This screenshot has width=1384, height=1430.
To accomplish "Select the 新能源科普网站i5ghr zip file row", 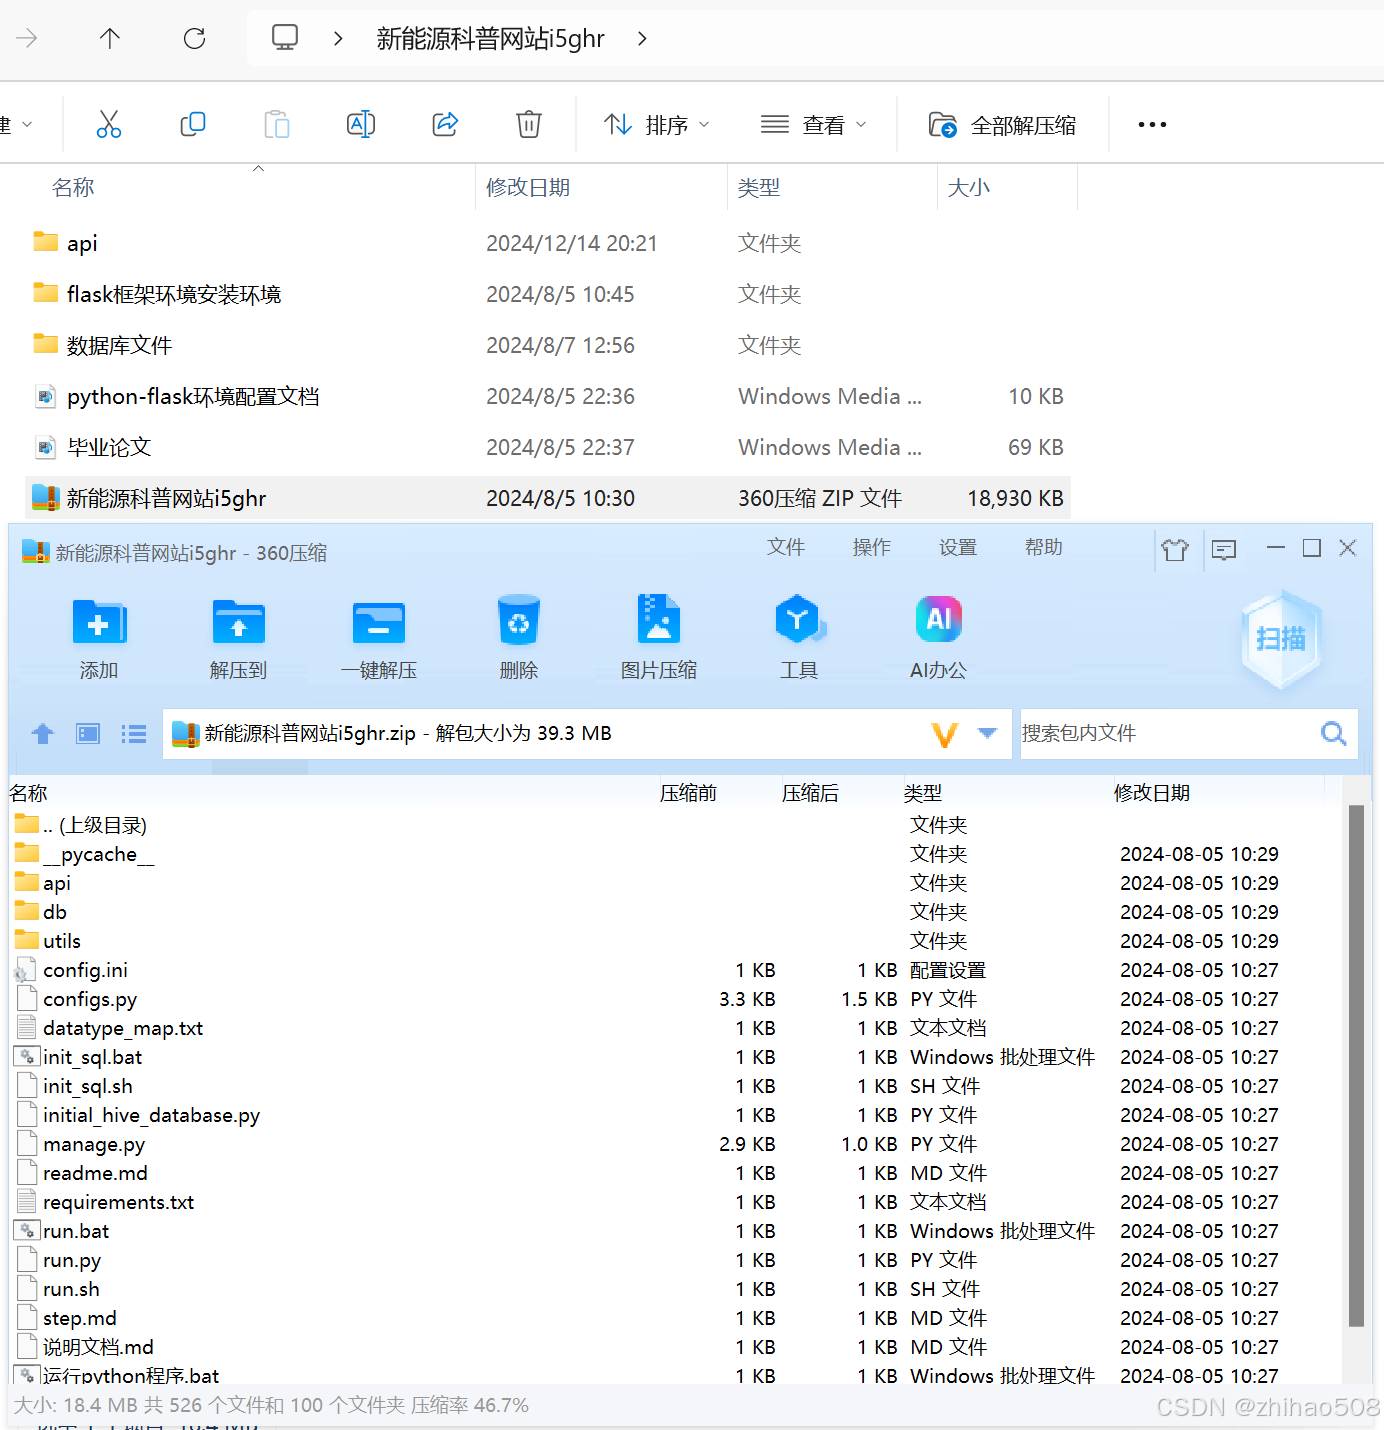I will click(547, 498).
